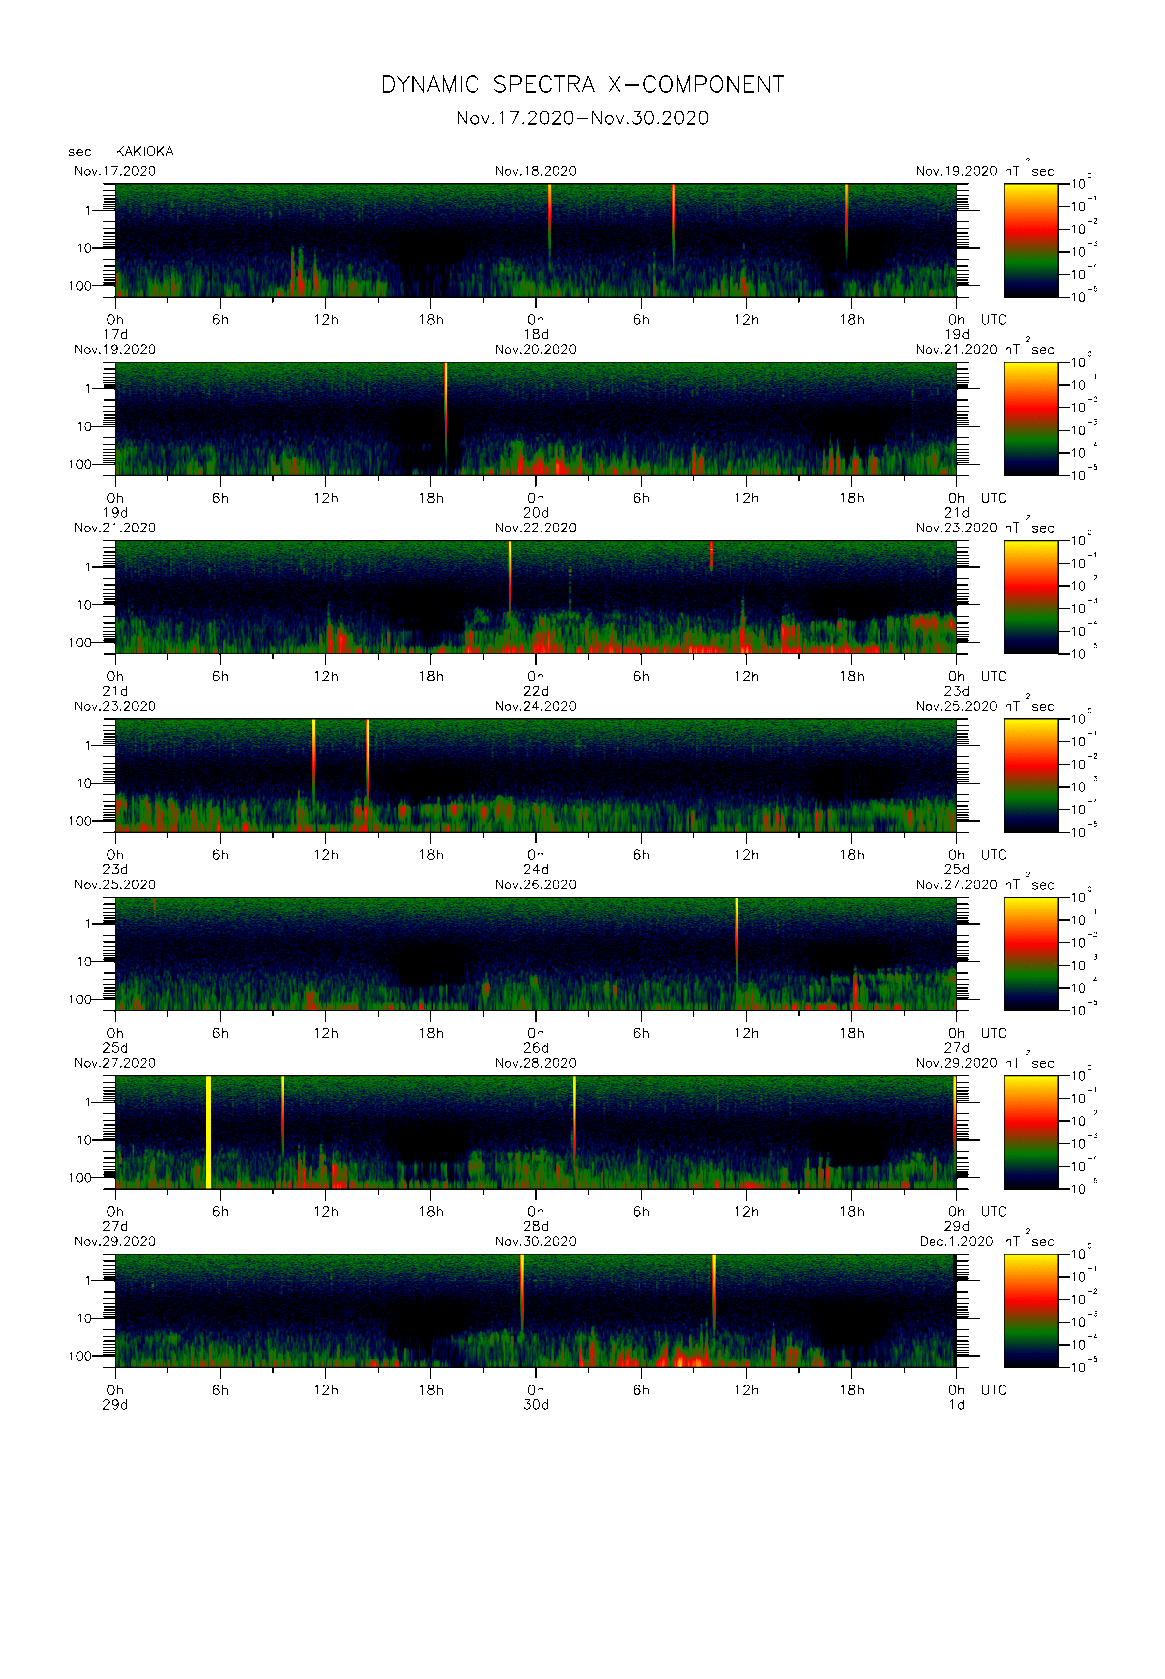Open the spectrogram panel covering Nov.26.2020

click(536, 954)
